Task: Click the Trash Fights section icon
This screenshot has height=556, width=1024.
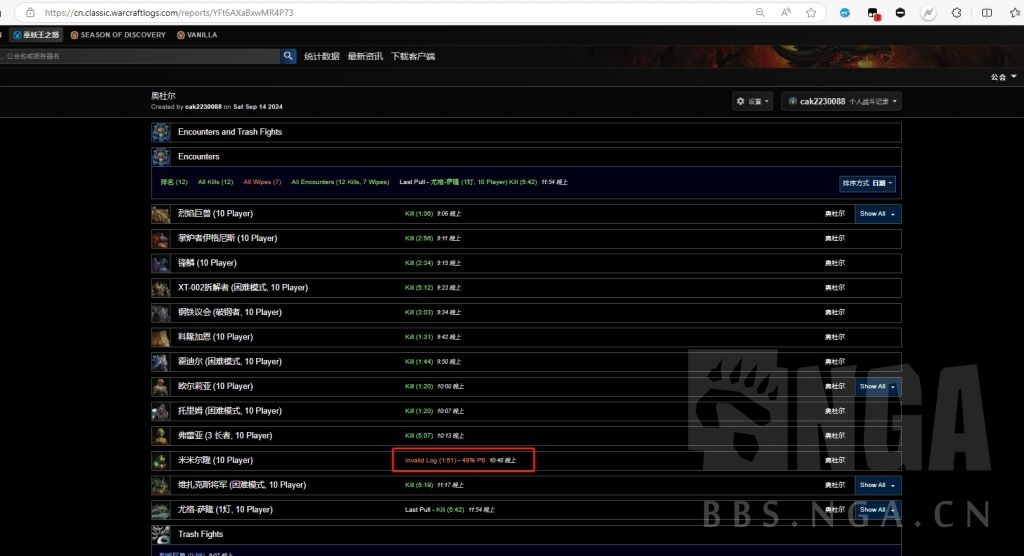Action: [x=161, y=534]
